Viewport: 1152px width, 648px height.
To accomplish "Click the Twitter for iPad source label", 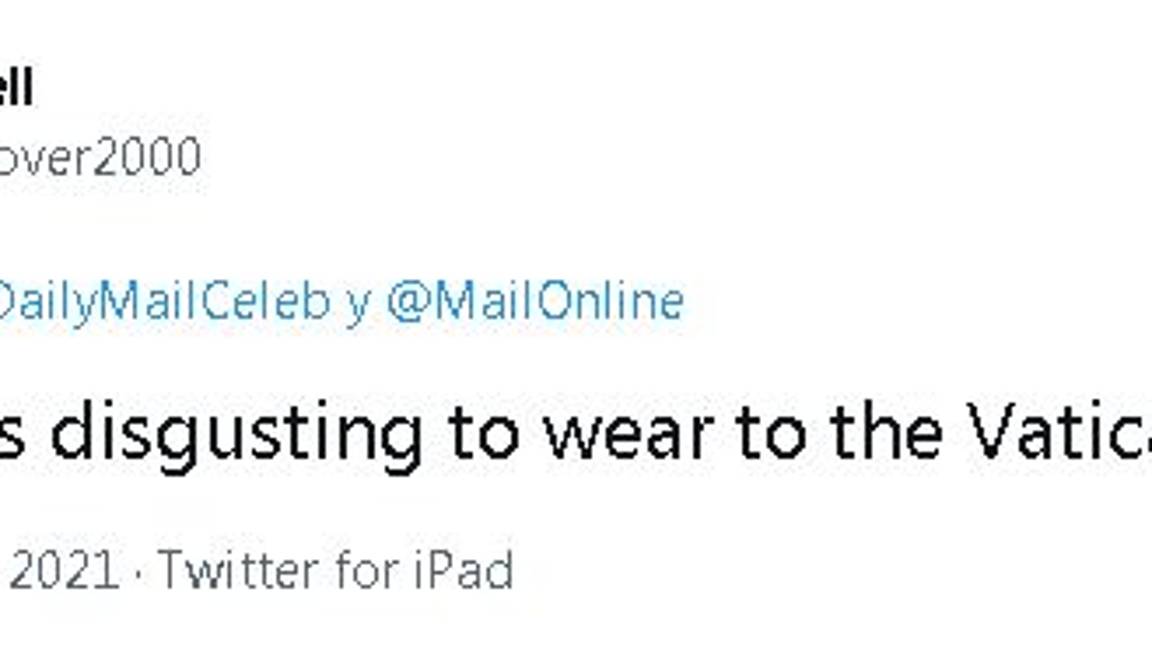I will 335,571.
